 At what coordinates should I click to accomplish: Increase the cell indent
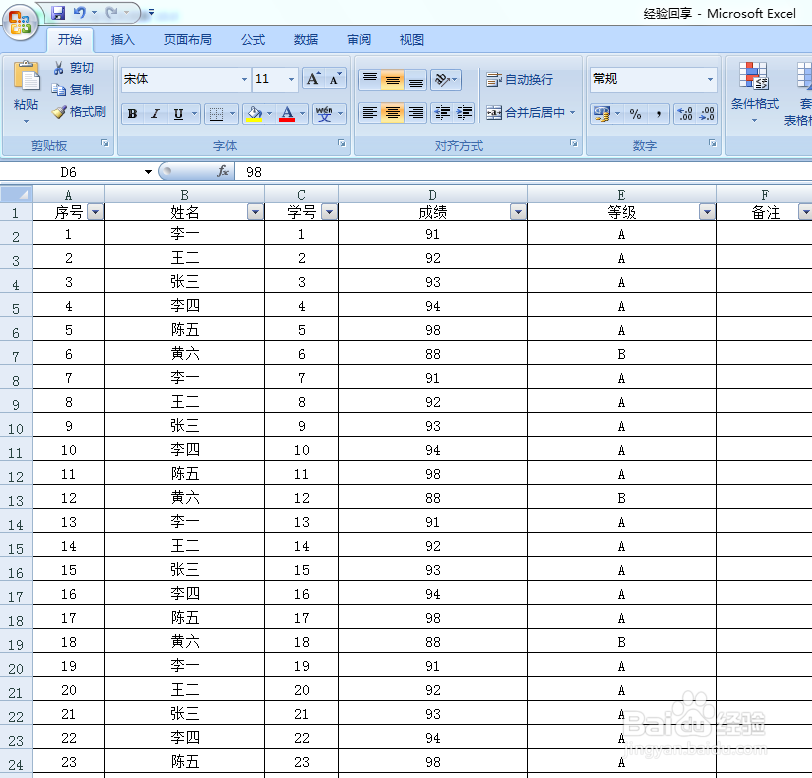tap(464, 113)
